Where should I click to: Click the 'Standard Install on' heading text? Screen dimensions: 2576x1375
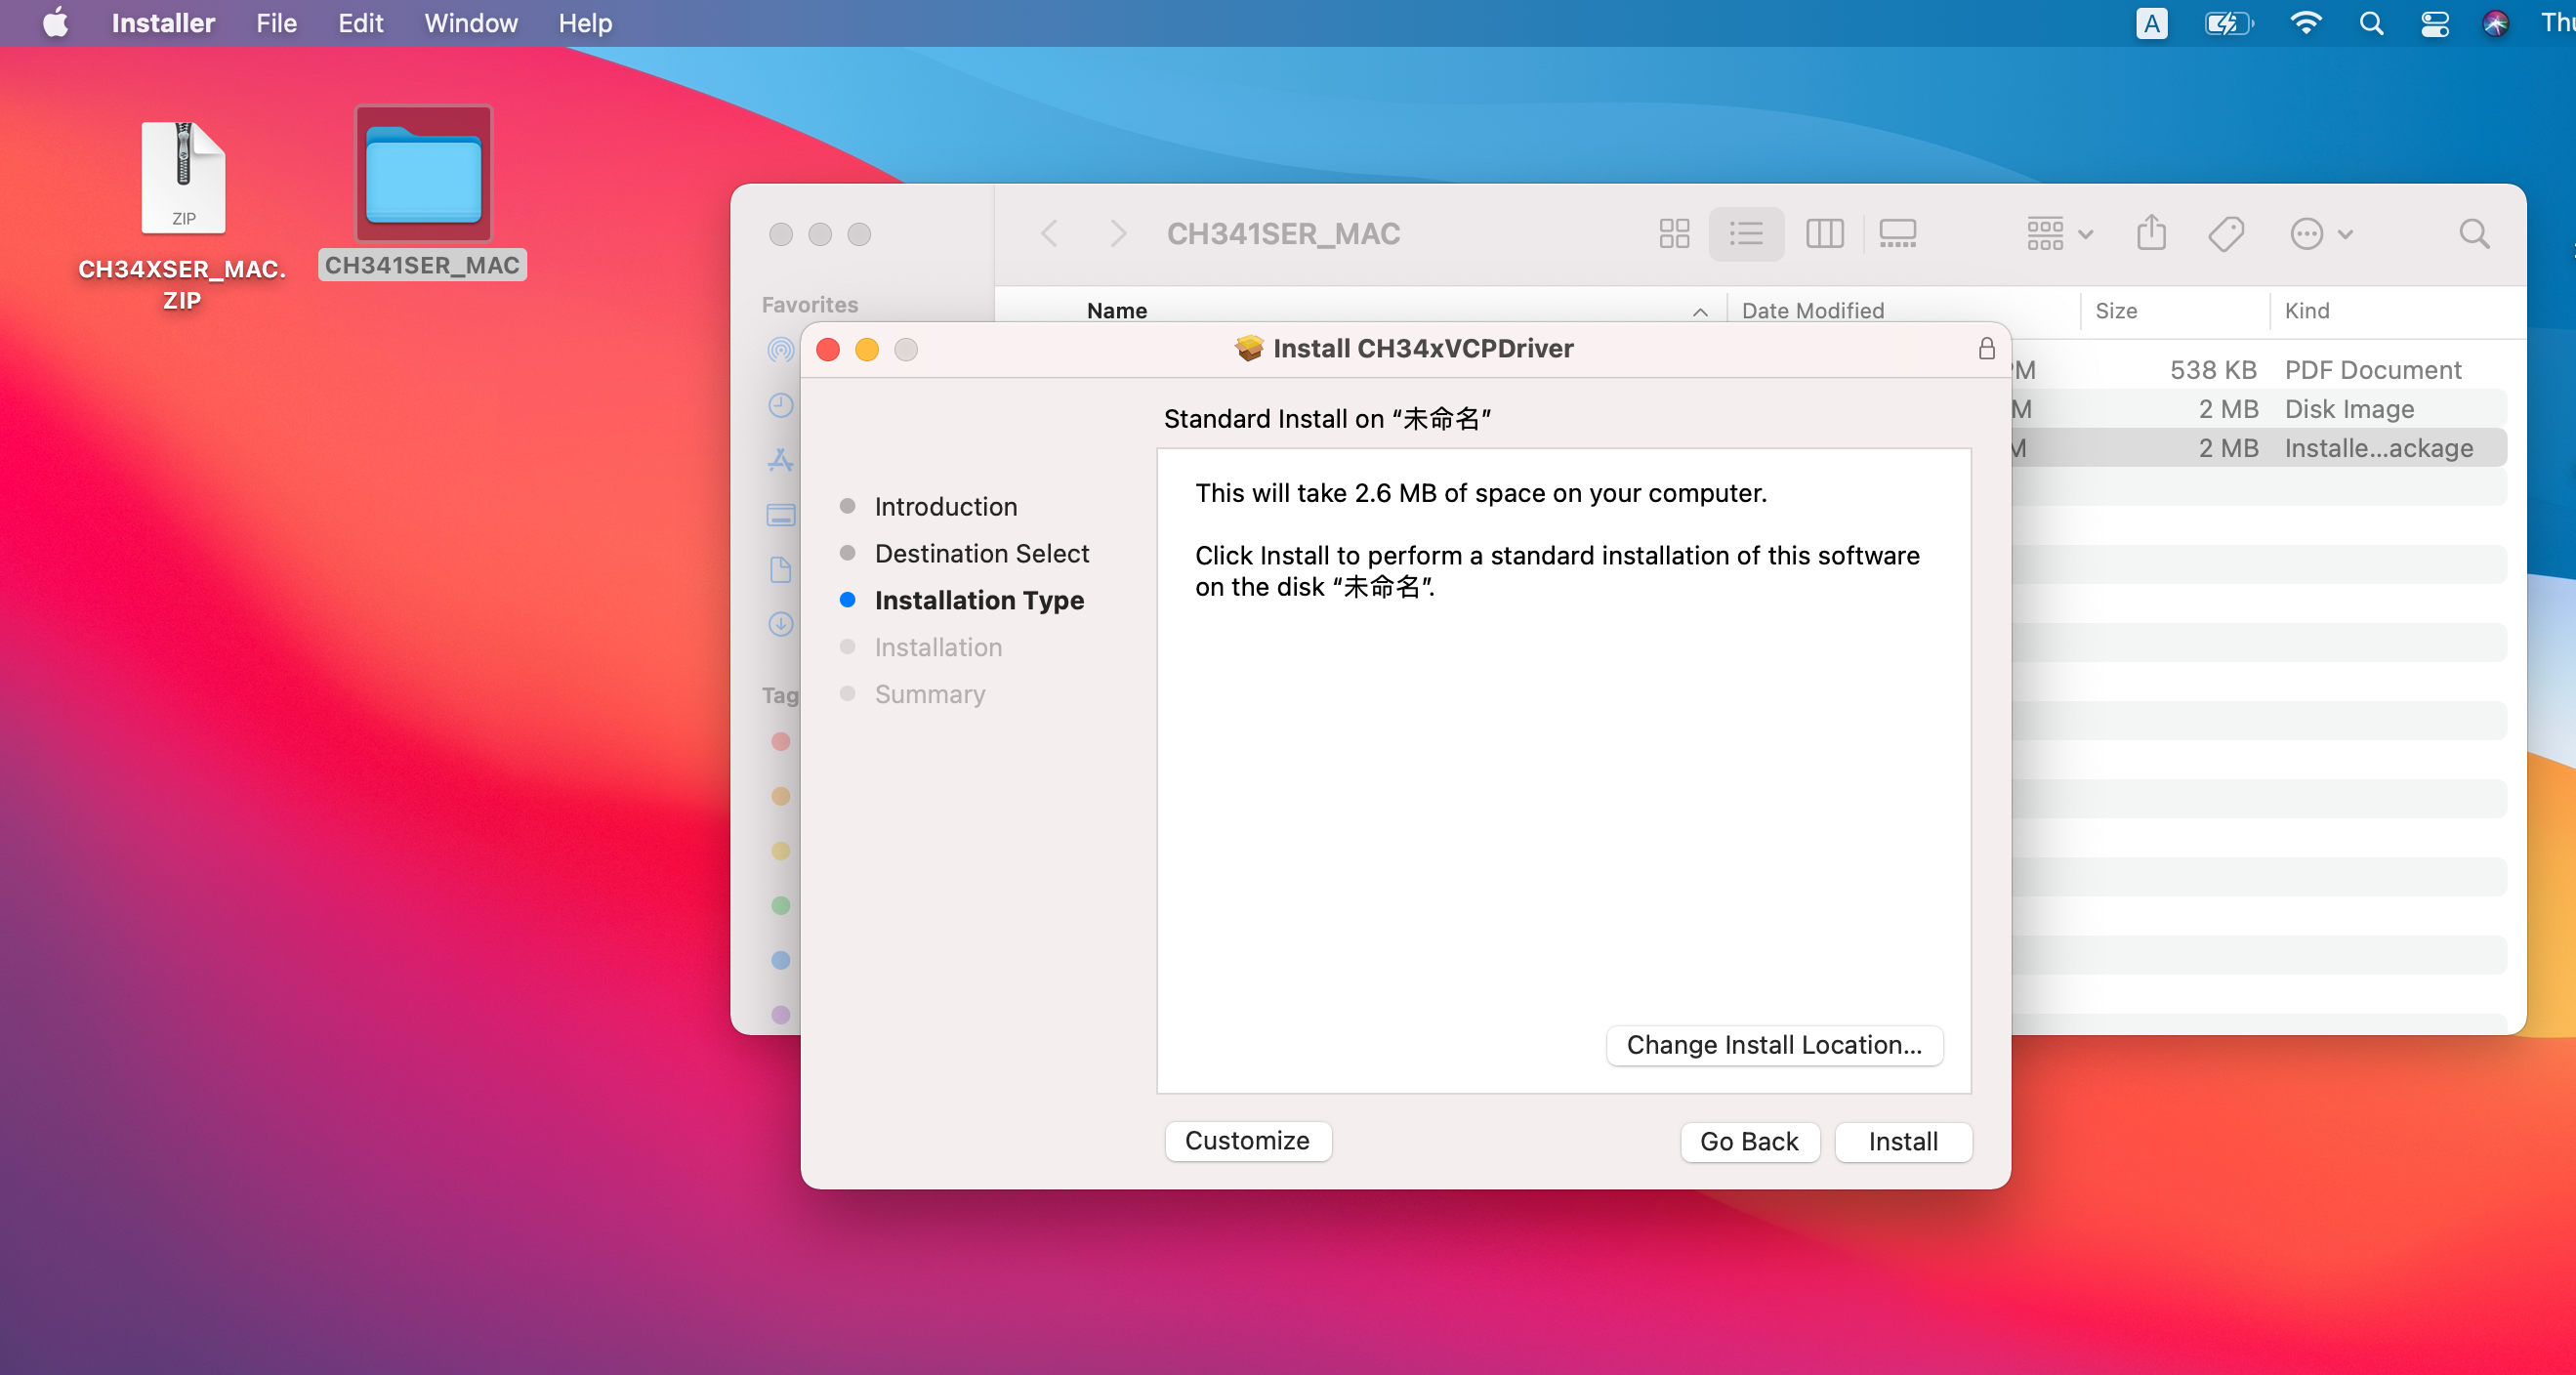pyautogui.click(x=1326, y=418)
